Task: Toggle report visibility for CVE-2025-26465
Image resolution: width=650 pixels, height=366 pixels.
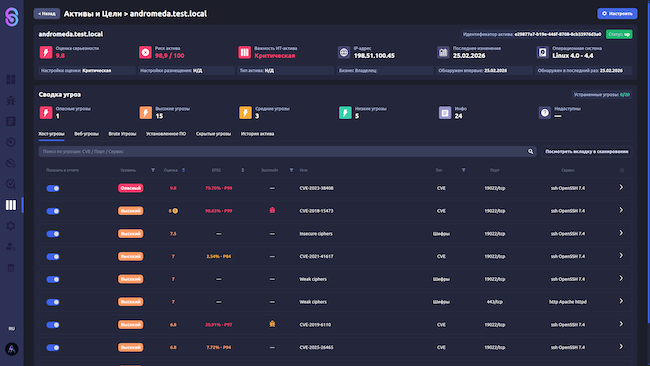Action: coord(53,347)
